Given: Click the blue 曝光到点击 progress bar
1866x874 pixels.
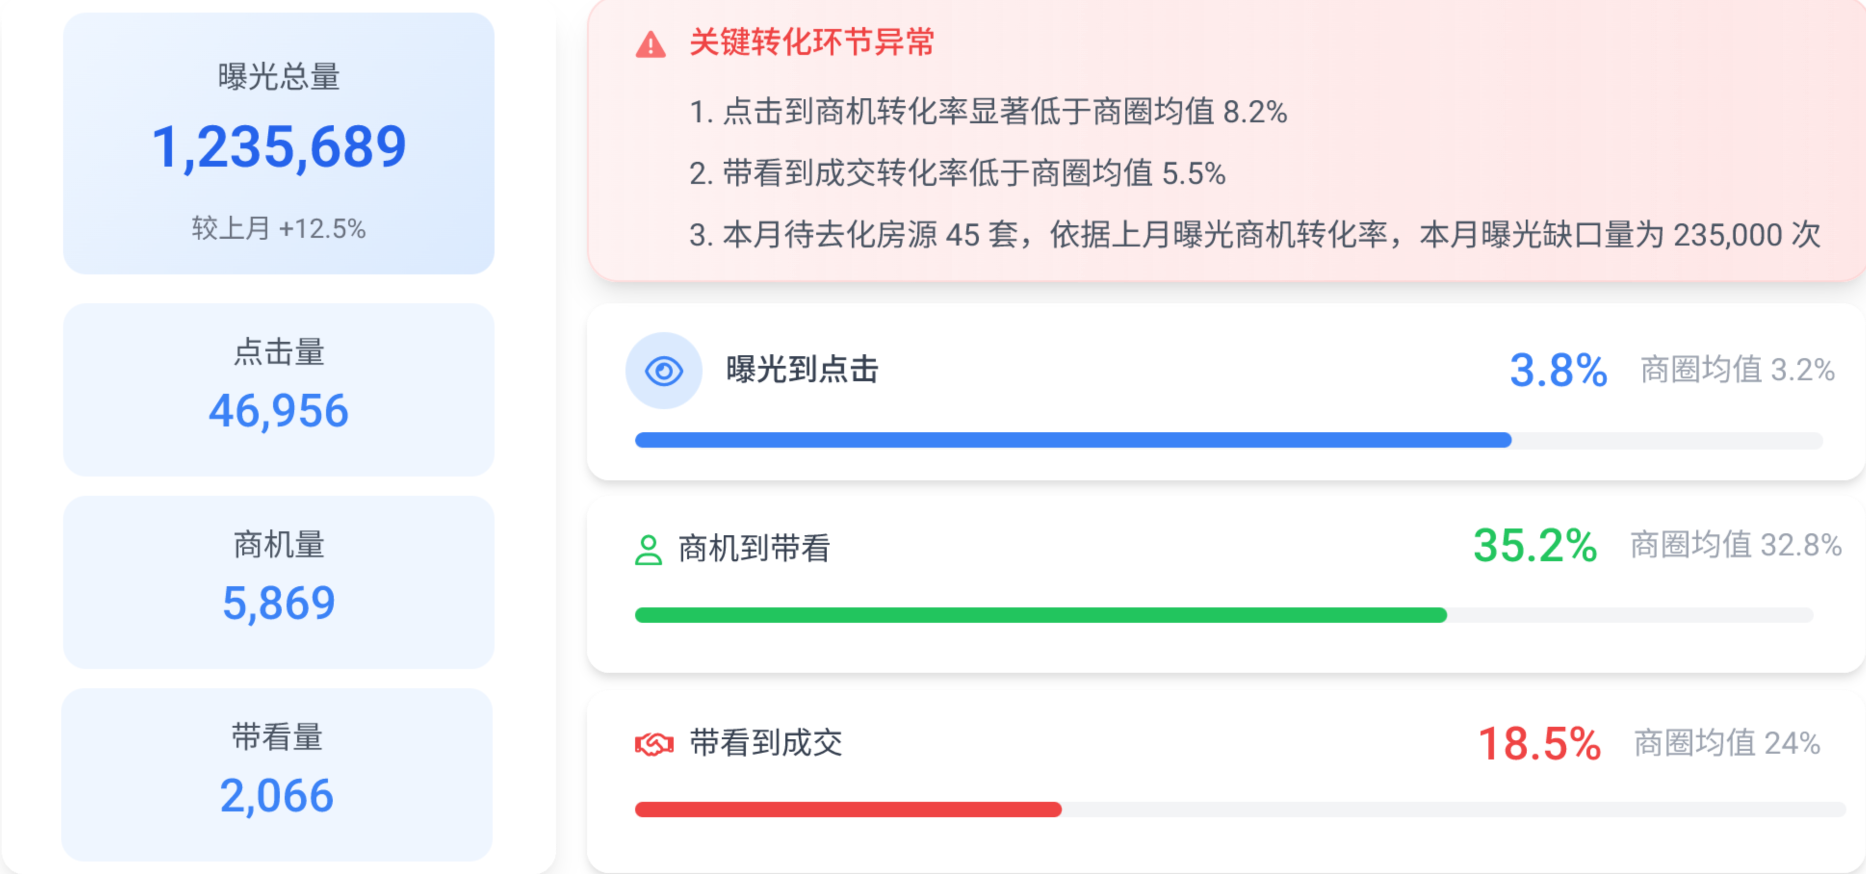Looking at the screenshot, I should tap(1073, 440).
